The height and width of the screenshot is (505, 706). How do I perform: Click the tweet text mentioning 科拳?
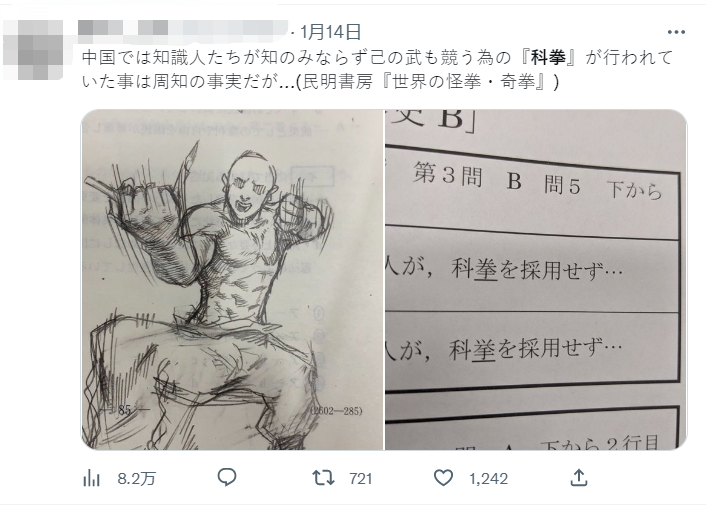coord(377,58)
